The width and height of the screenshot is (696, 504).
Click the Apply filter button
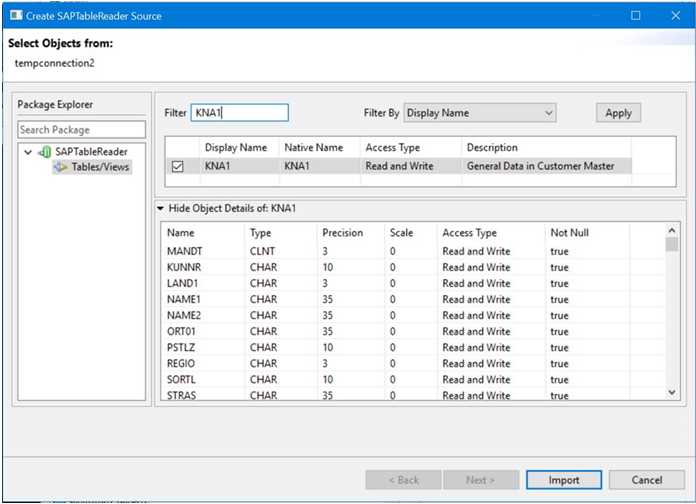pyautogui.click(x=618, y=113)
